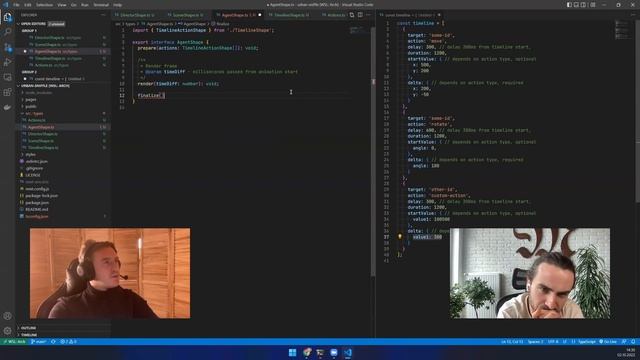Screen dimensions: 640x360
Task: Click the notifications bell in status bar
Action: (x=633, y=342)
